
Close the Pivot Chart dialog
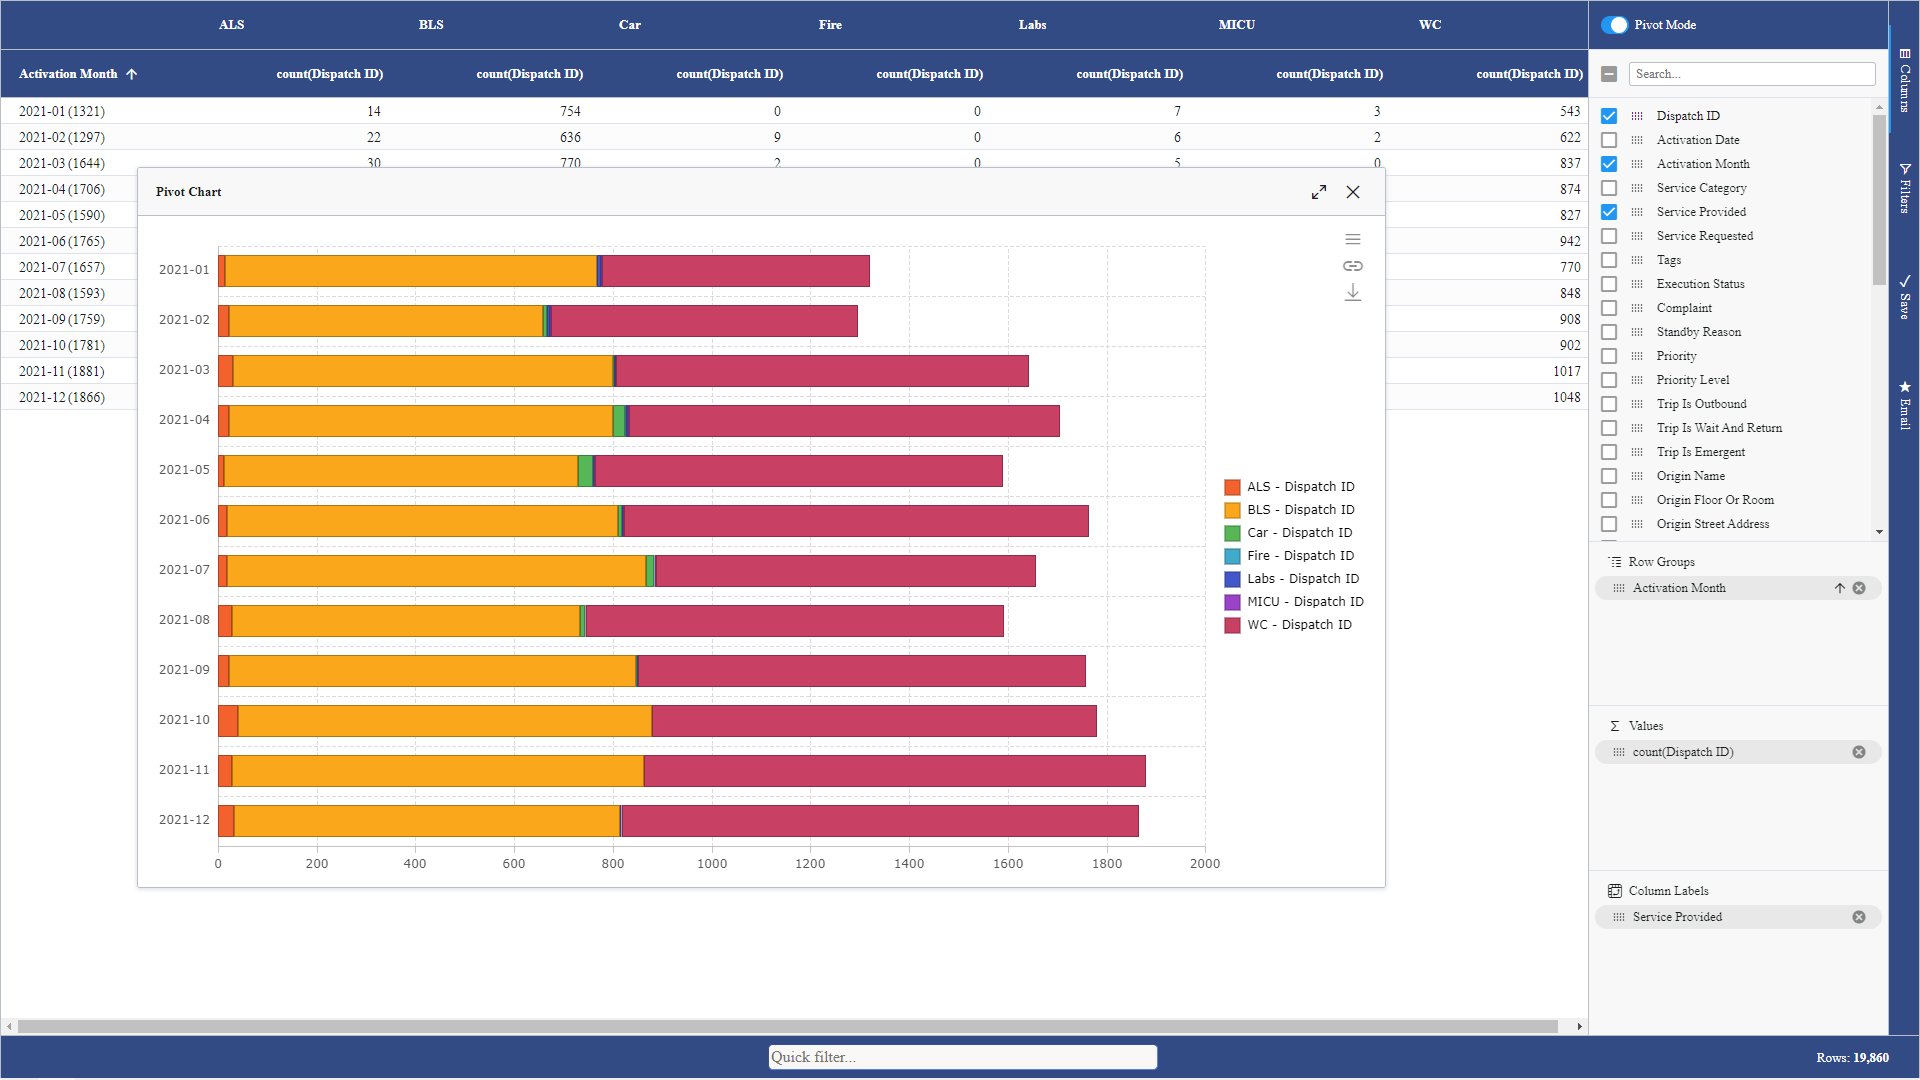[1353, 192]
